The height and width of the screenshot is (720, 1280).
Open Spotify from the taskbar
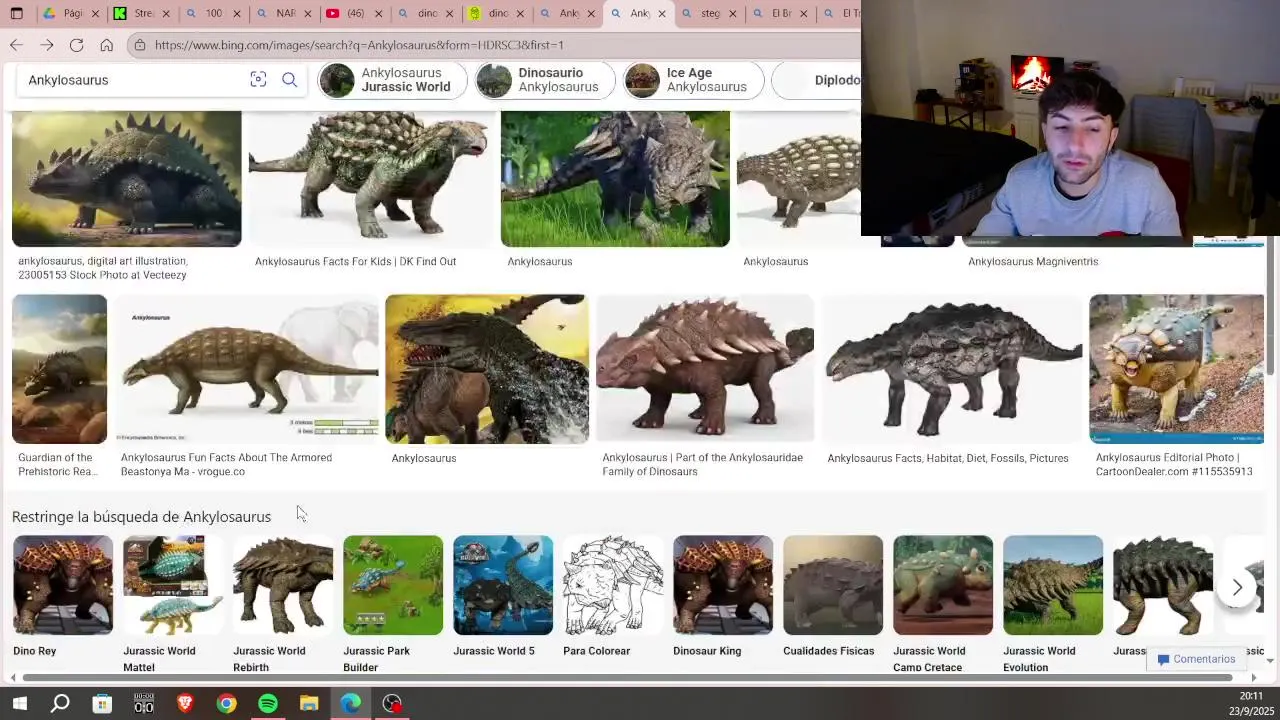coord(267,704)
